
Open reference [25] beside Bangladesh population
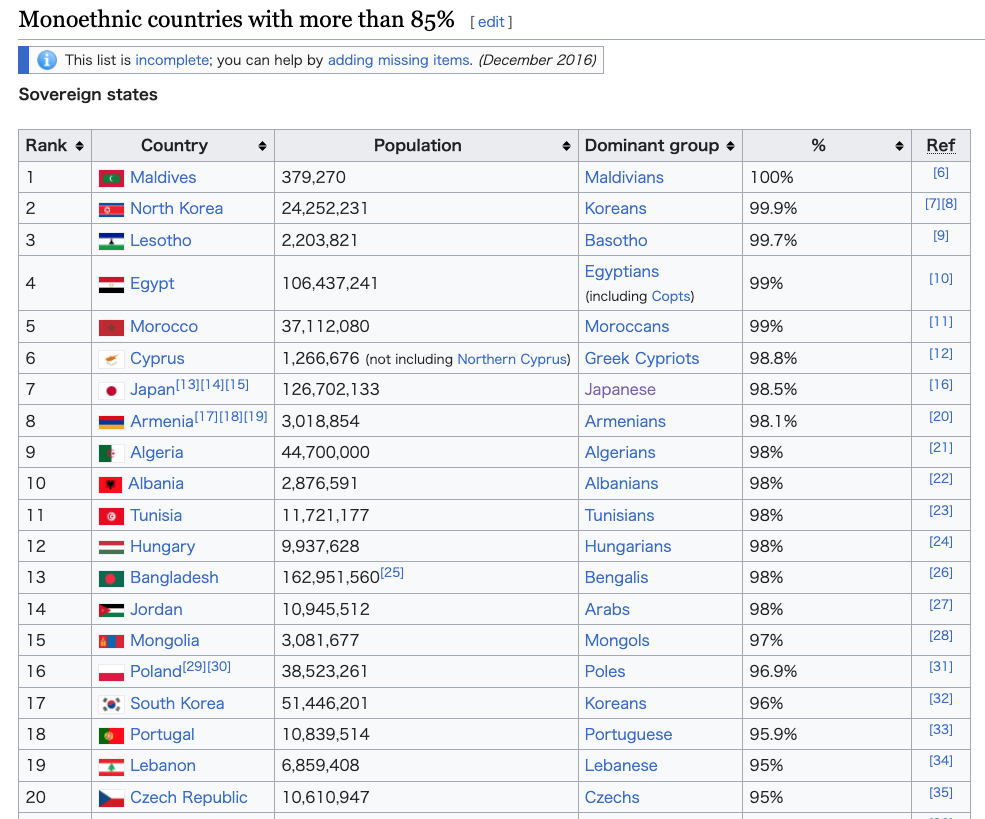coord(392,572)
